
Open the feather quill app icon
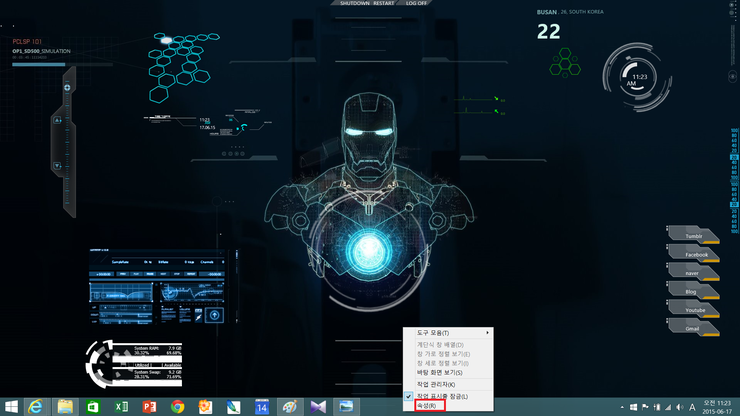tap(234, 407)
